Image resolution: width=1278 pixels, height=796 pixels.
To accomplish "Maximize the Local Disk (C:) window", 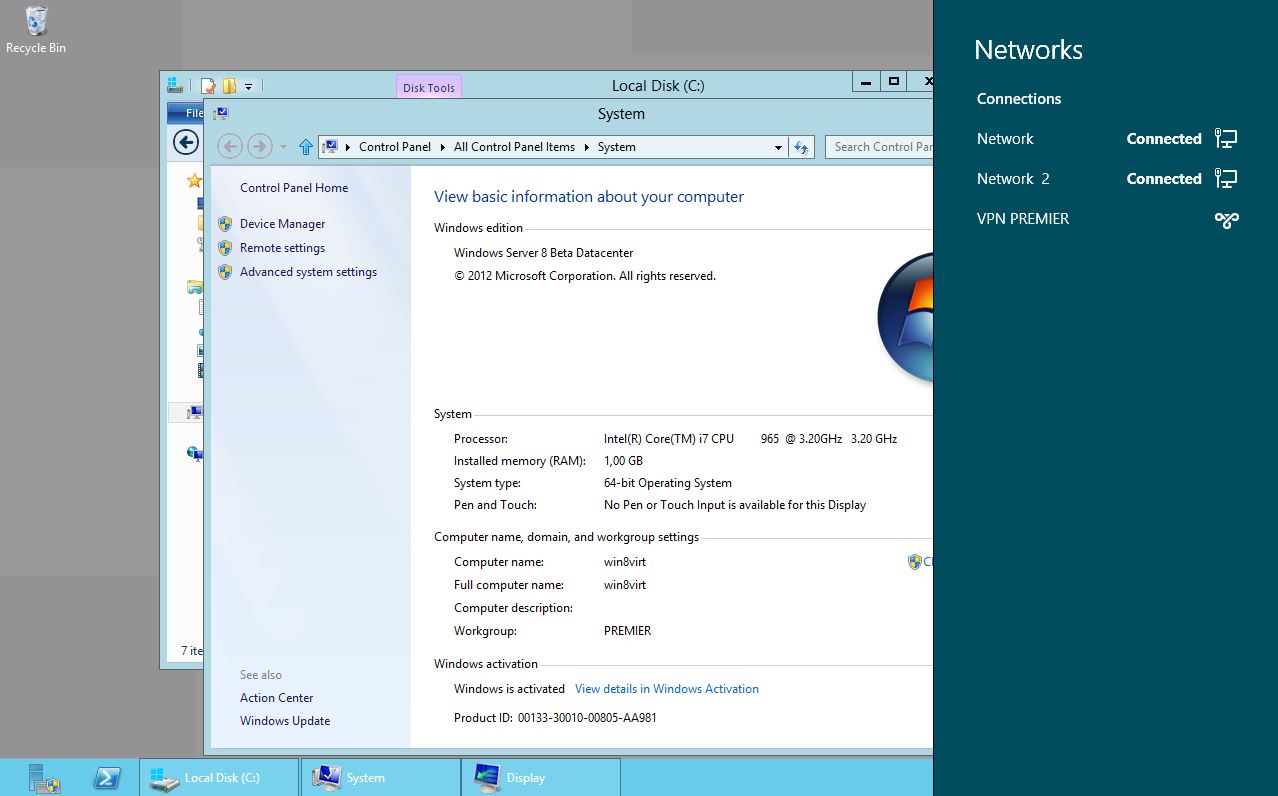I will (894, 82).
